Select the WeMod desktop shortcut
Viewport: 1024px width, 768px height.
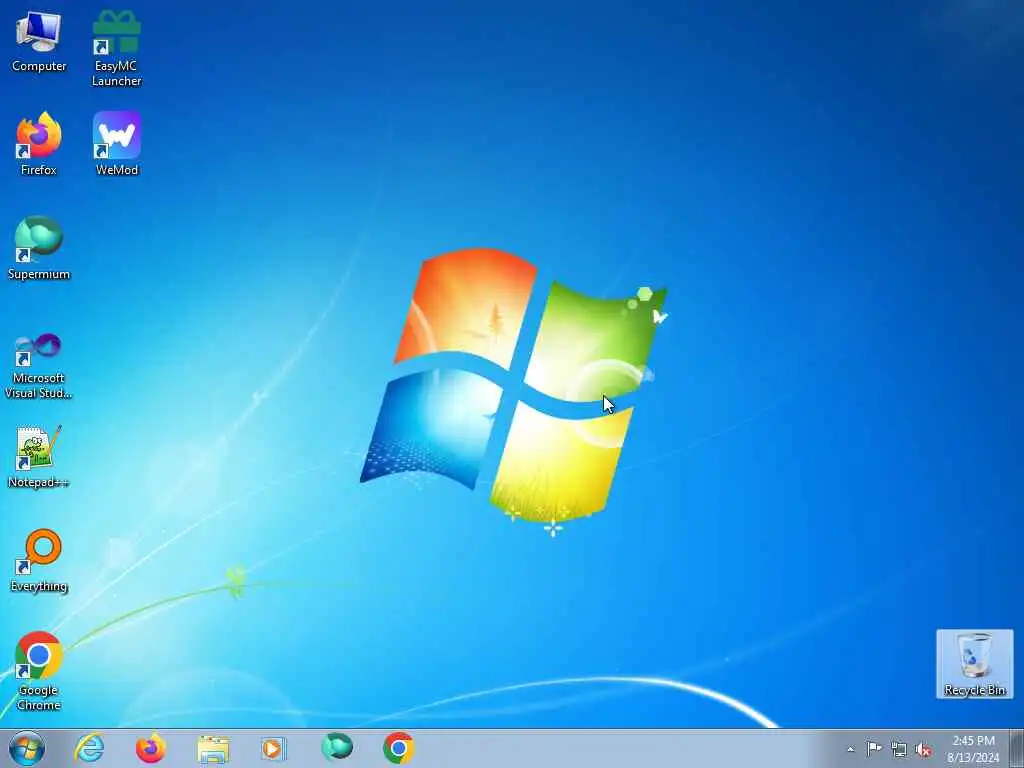pos(117,144)
